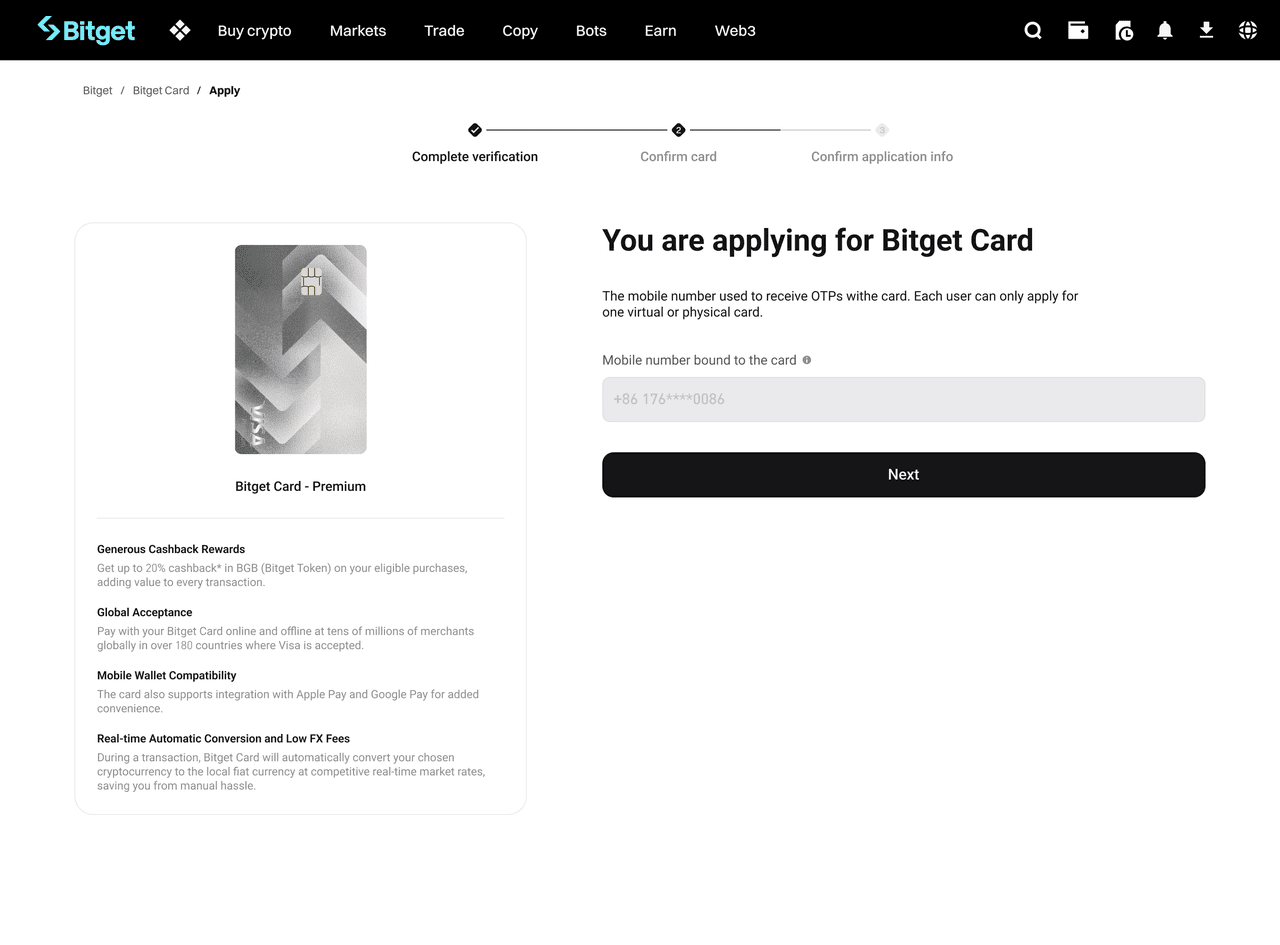This screenshot has width=1280, height=945.
Task: Click the Bitget logo
Action: coord(86,30)
